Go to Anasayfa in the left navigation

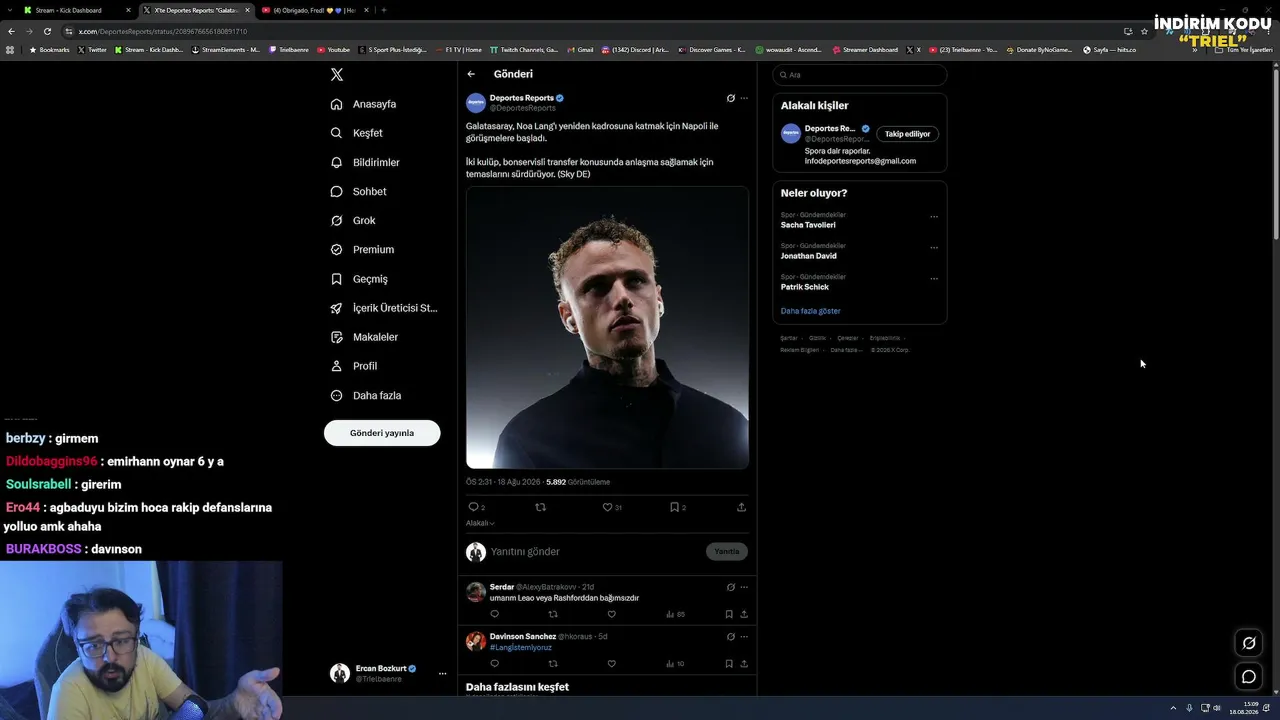(364, 104)
